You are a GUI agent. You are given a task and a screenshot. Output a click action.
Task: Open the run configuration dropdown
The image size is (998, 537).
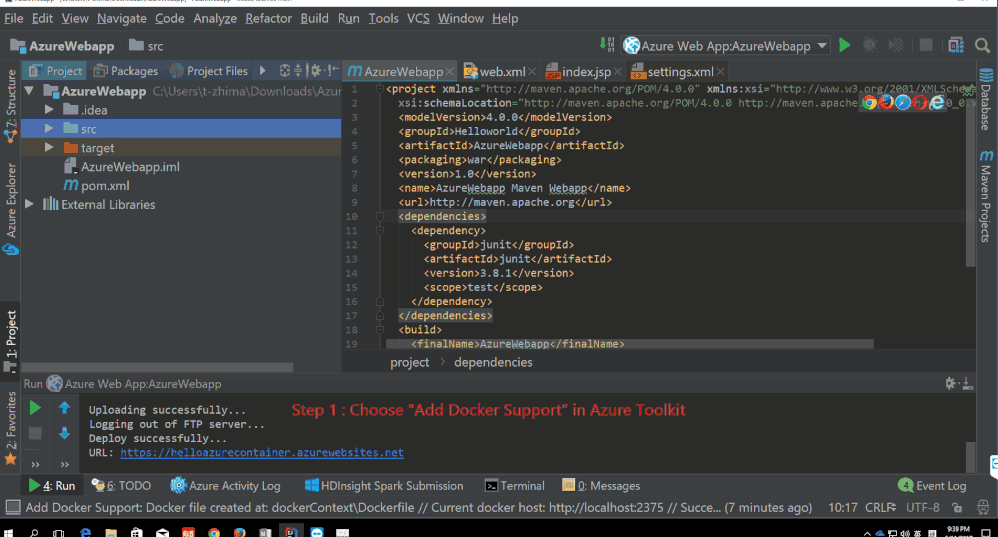(822, 46)
